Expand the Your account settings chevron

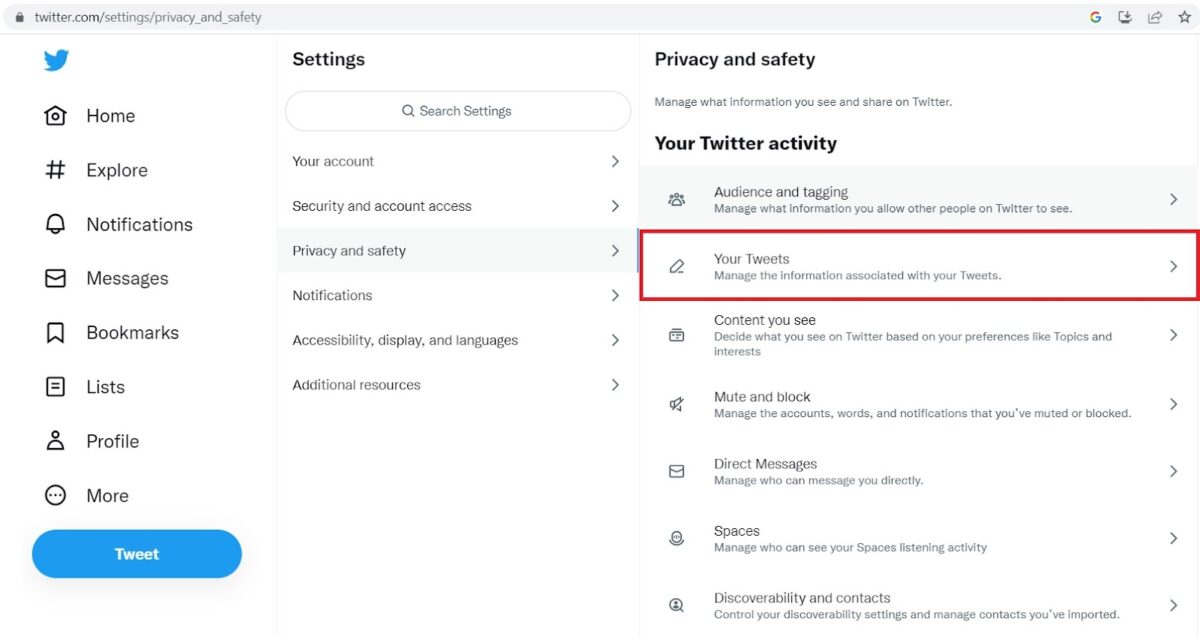tap(615, 161)
